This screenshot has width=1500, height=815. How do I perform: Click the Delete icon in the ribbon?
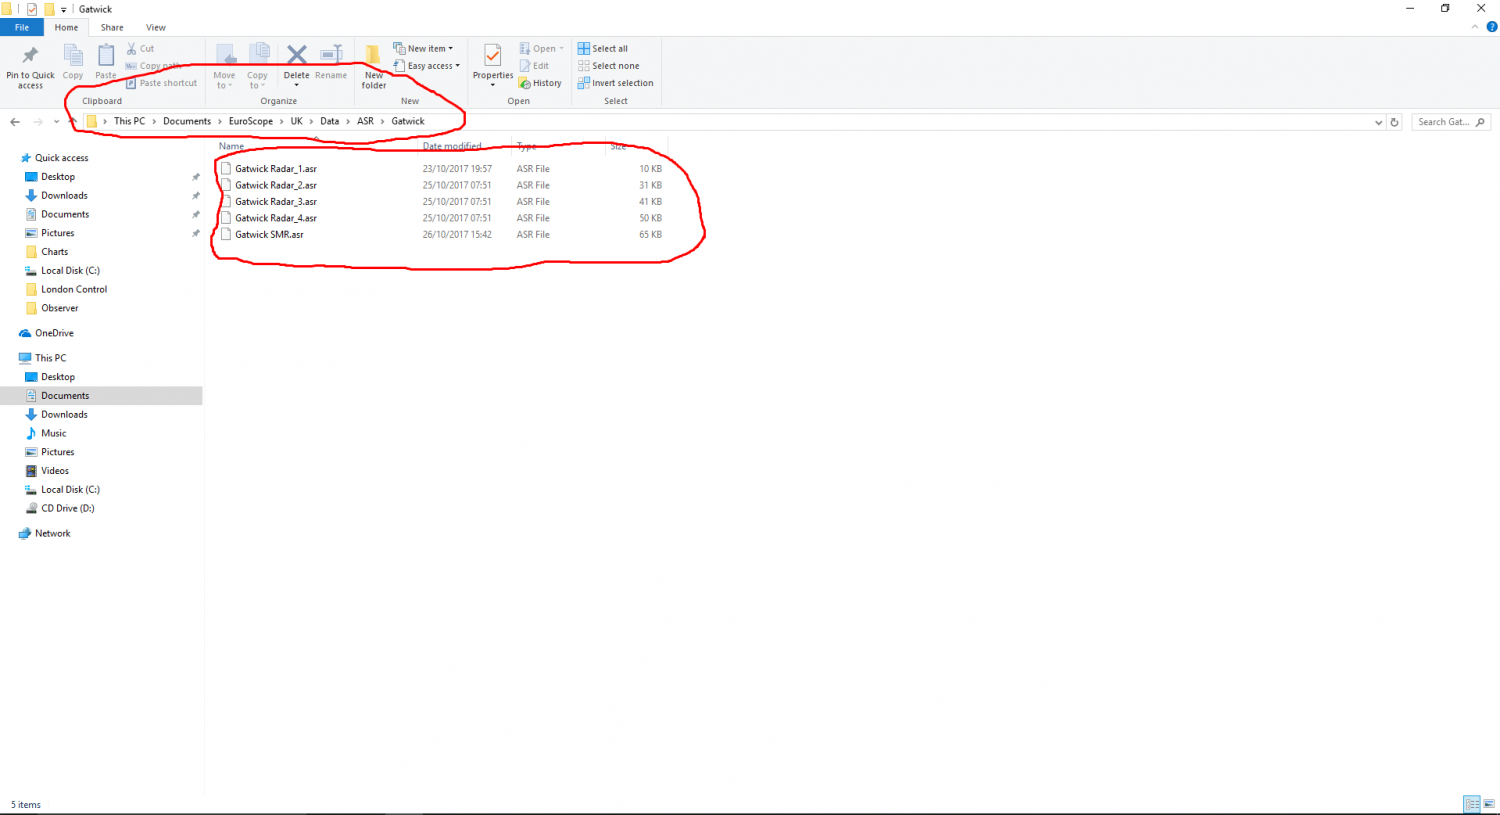tap(297, 56)
